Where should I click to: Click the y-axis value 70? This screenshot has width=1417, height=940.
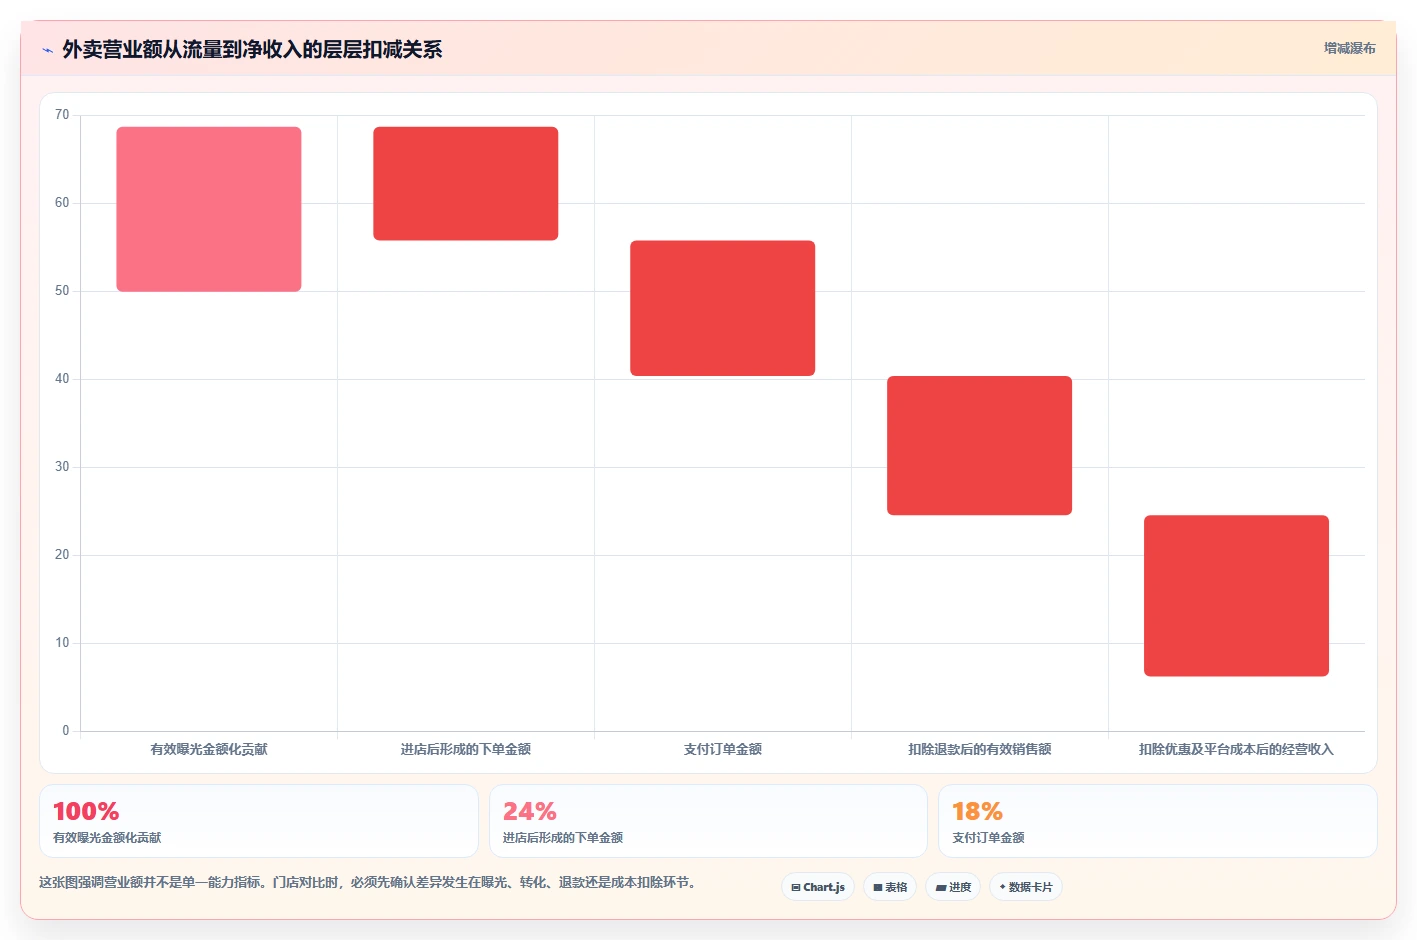coord(62,115)
